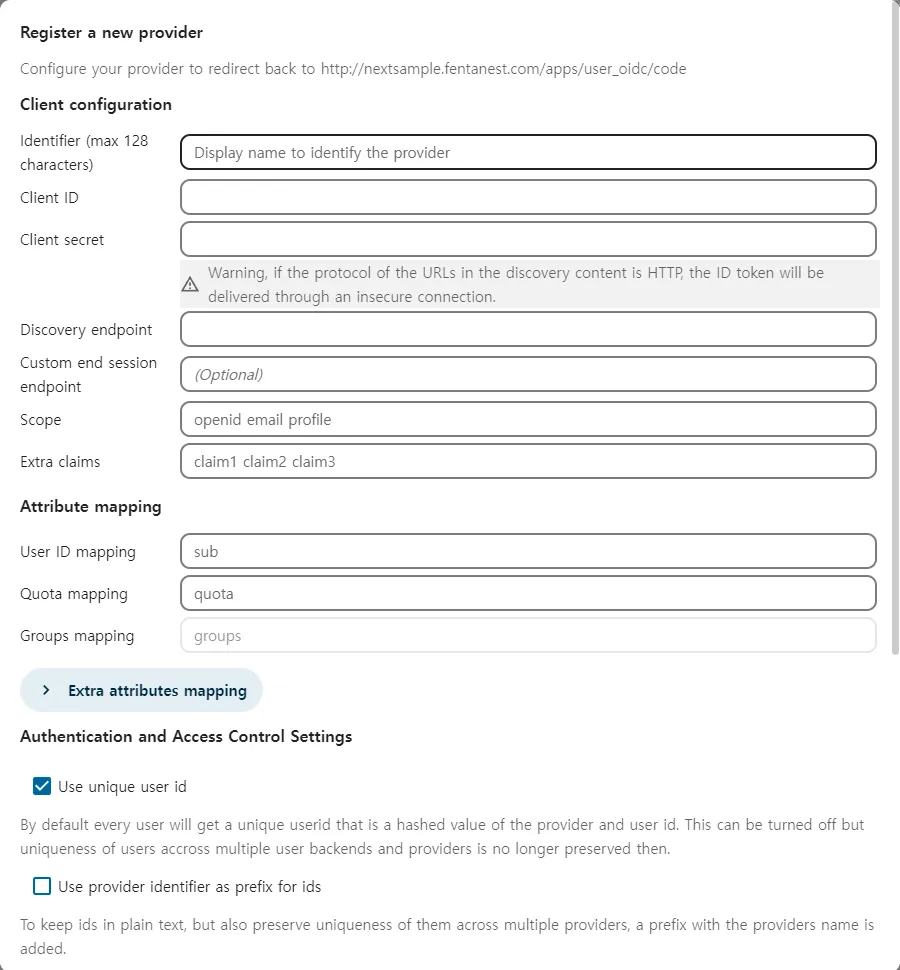The image size is (900, 970).
Task: Click the warning triangle icon
Action: [x=190, y=283]
